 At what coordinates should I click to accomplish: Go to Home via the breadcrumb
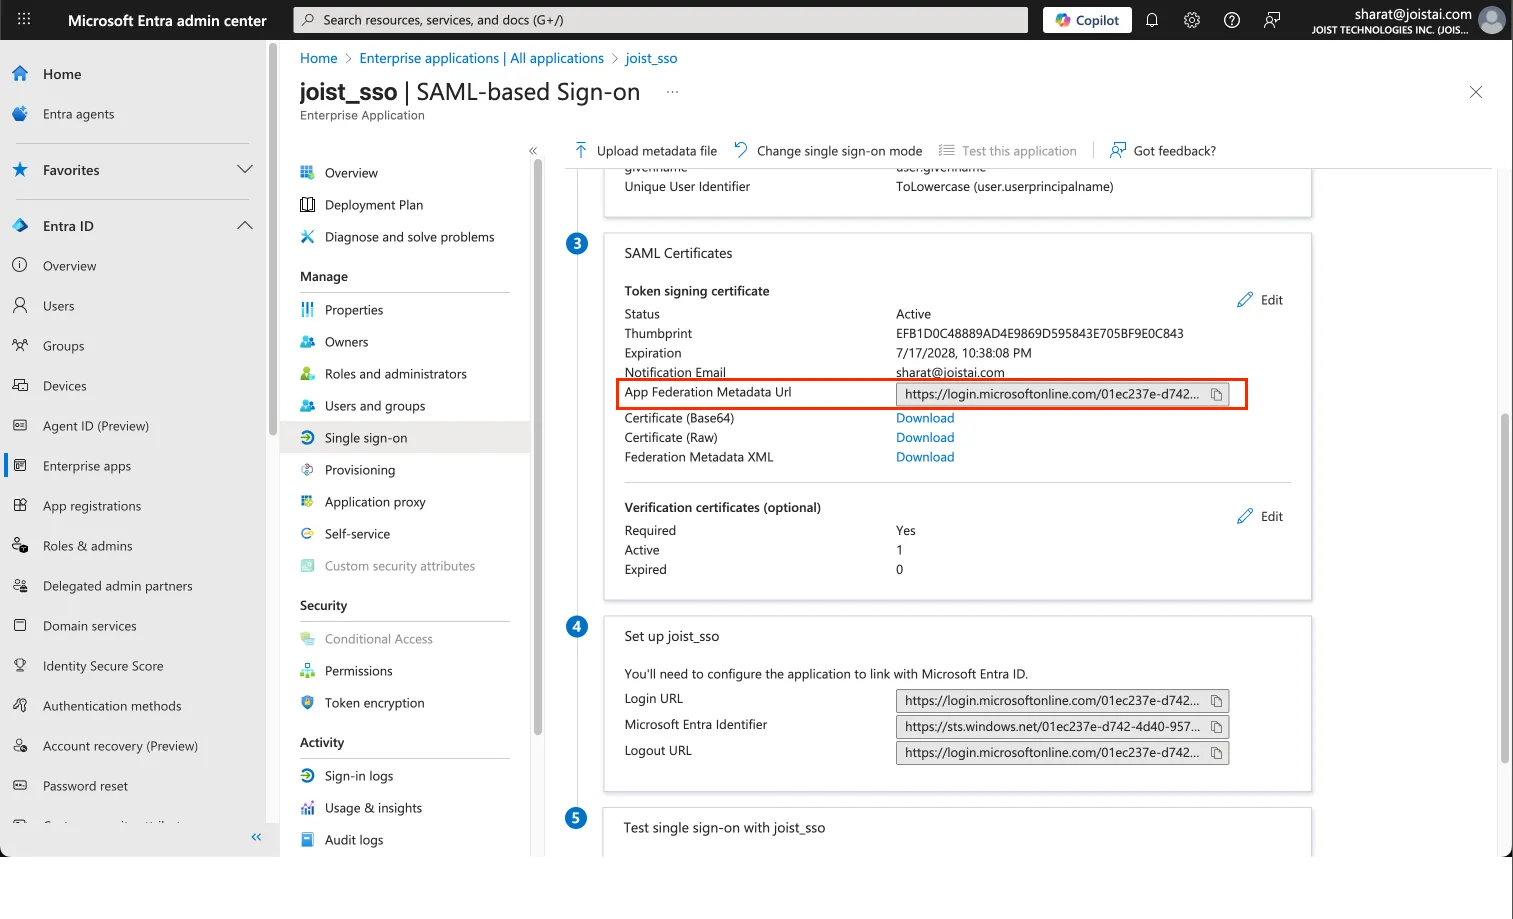pos(319,58)
